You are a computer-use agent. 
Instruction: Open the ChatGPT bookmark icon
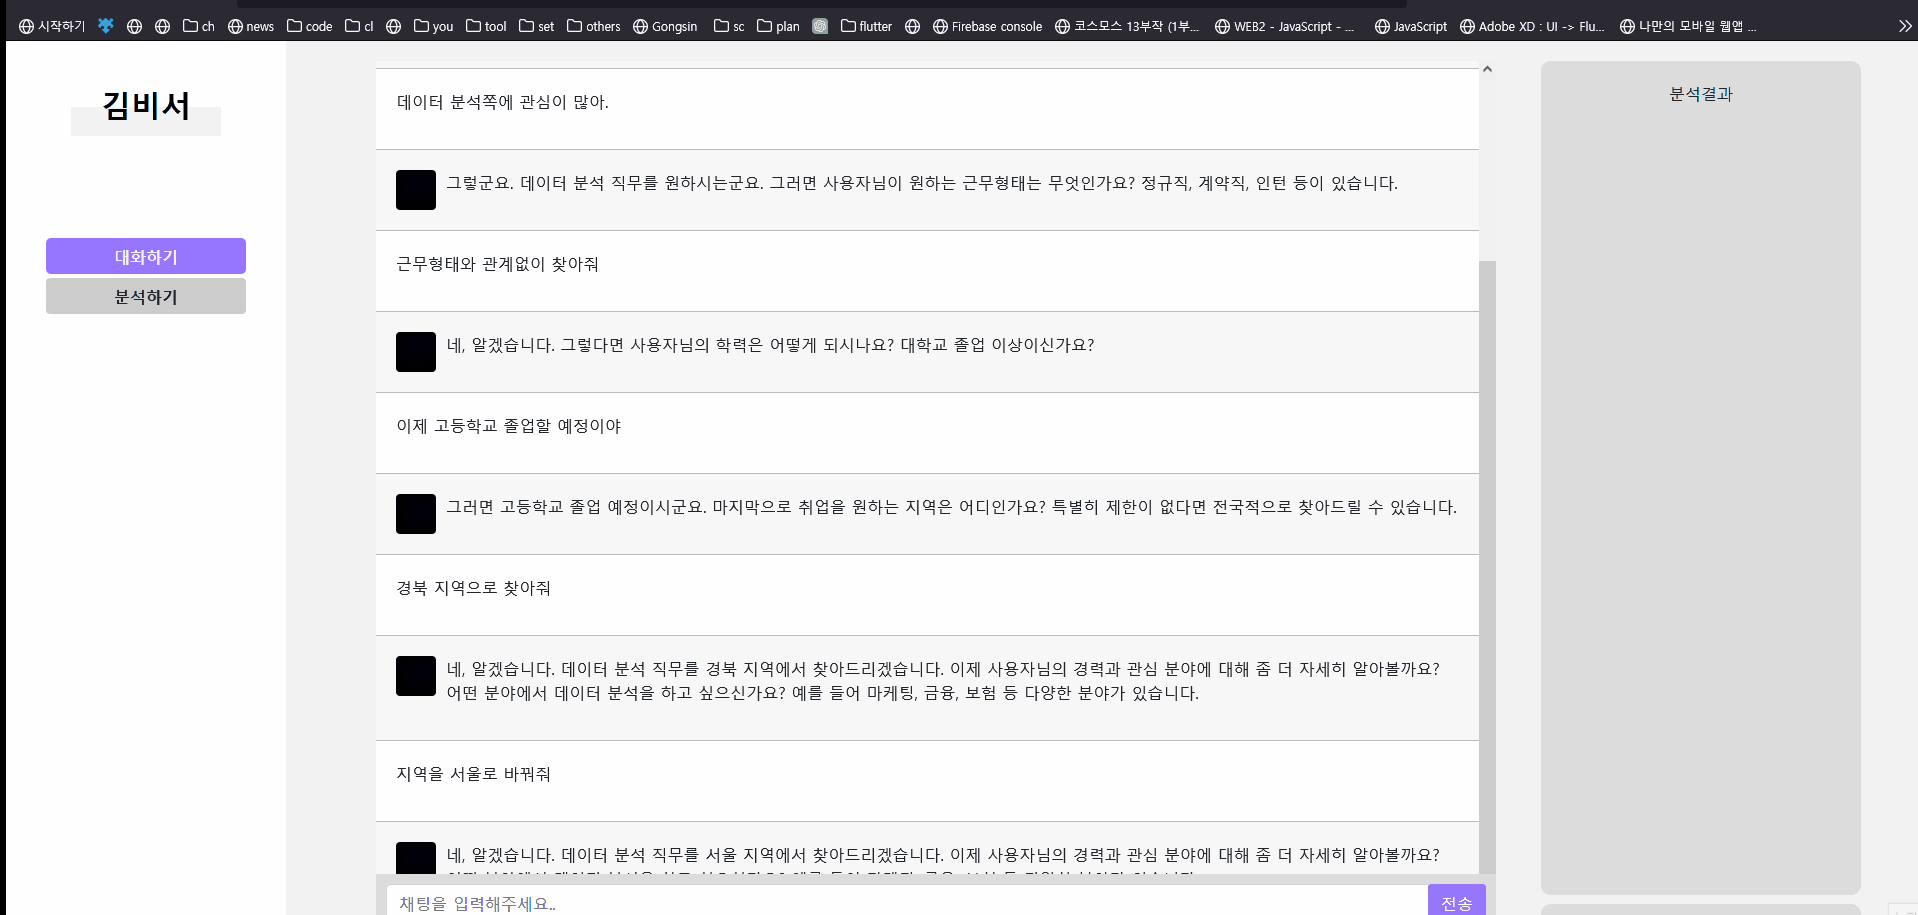(820, 26)
